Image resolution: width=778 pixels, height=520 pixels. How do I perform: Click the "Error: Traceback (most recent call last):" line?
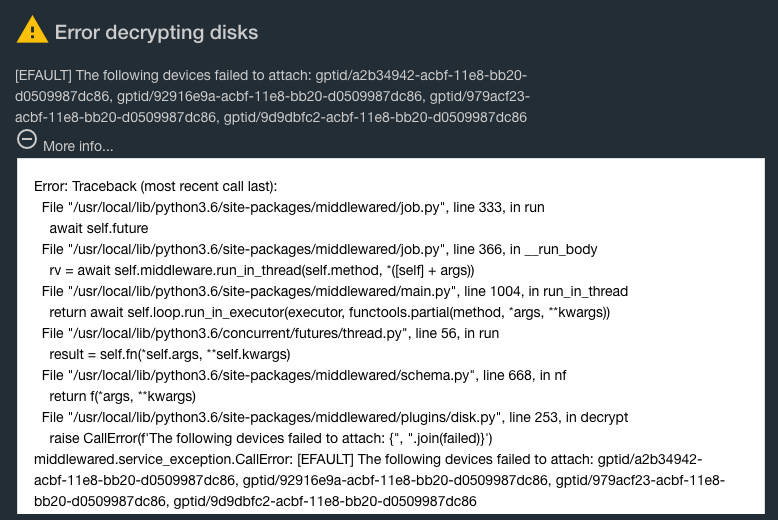(155, 187)
